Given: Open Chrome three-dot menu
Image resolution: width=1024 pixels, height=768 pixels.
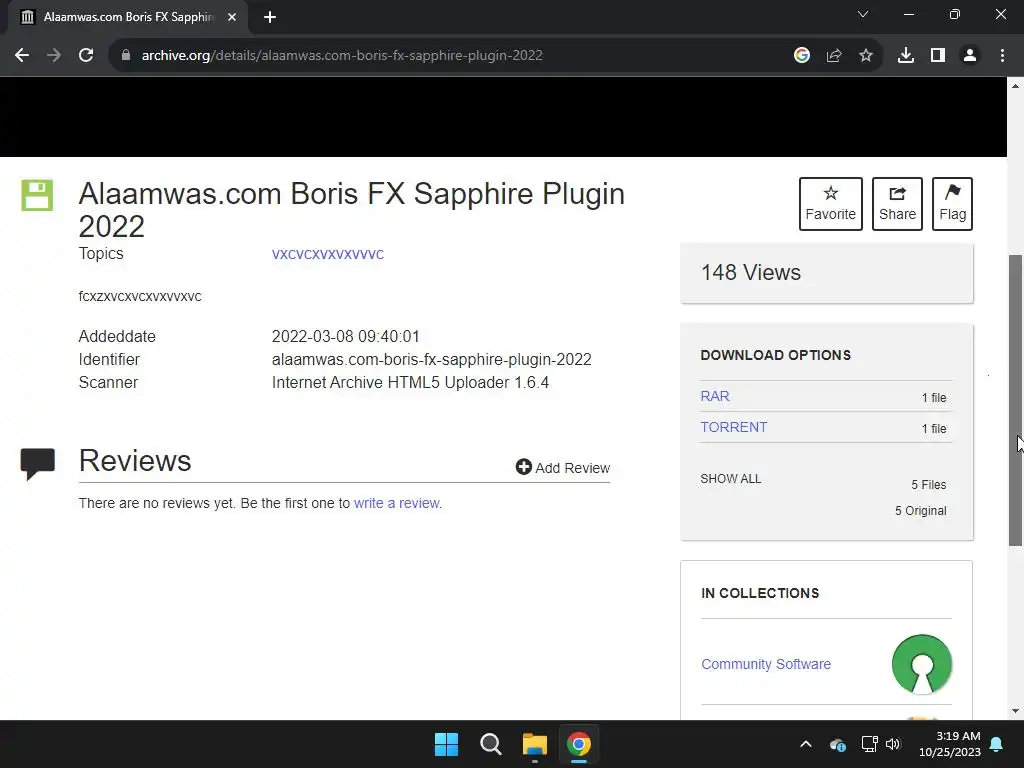Looking at the screenshot, I should point(1002,56).
